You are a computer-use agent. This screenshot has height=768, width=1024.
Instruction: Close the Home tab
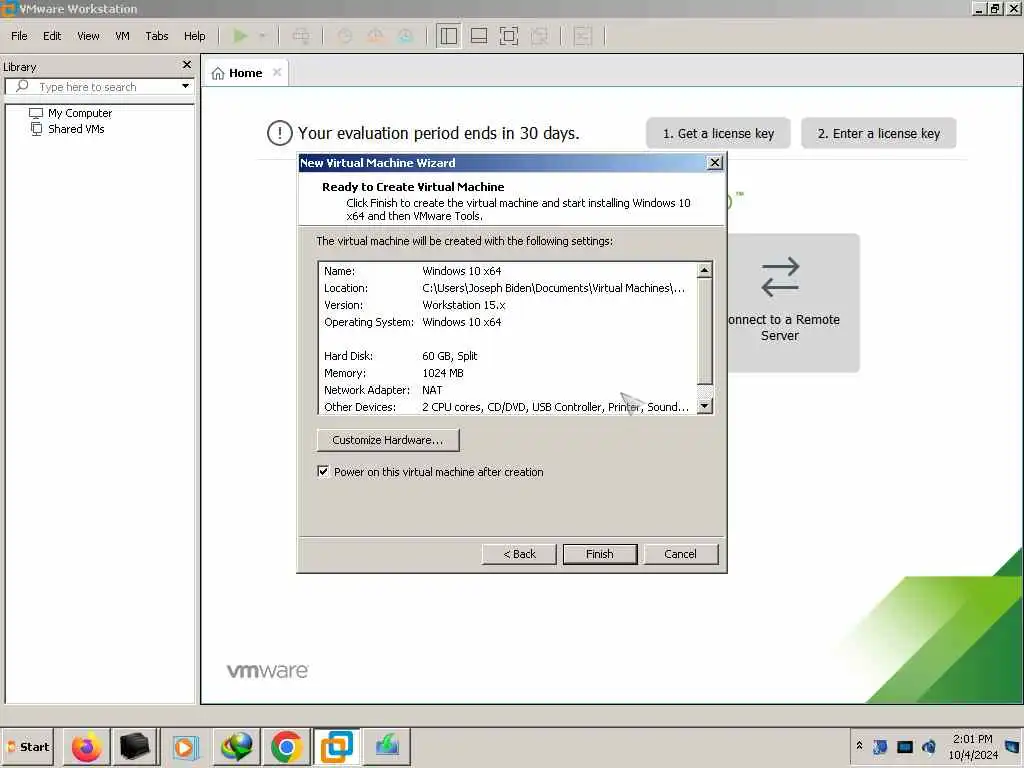[x=277, y=72]
